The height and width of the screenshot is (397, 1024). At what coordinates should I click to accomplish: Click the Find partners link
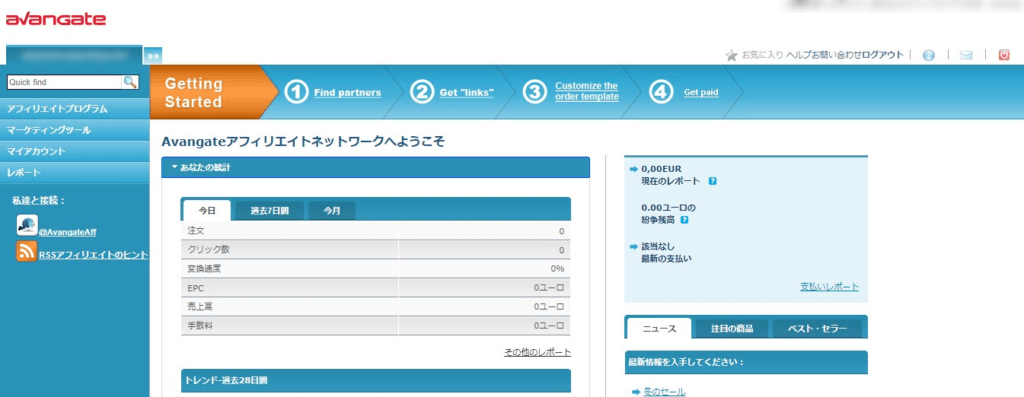347,93
